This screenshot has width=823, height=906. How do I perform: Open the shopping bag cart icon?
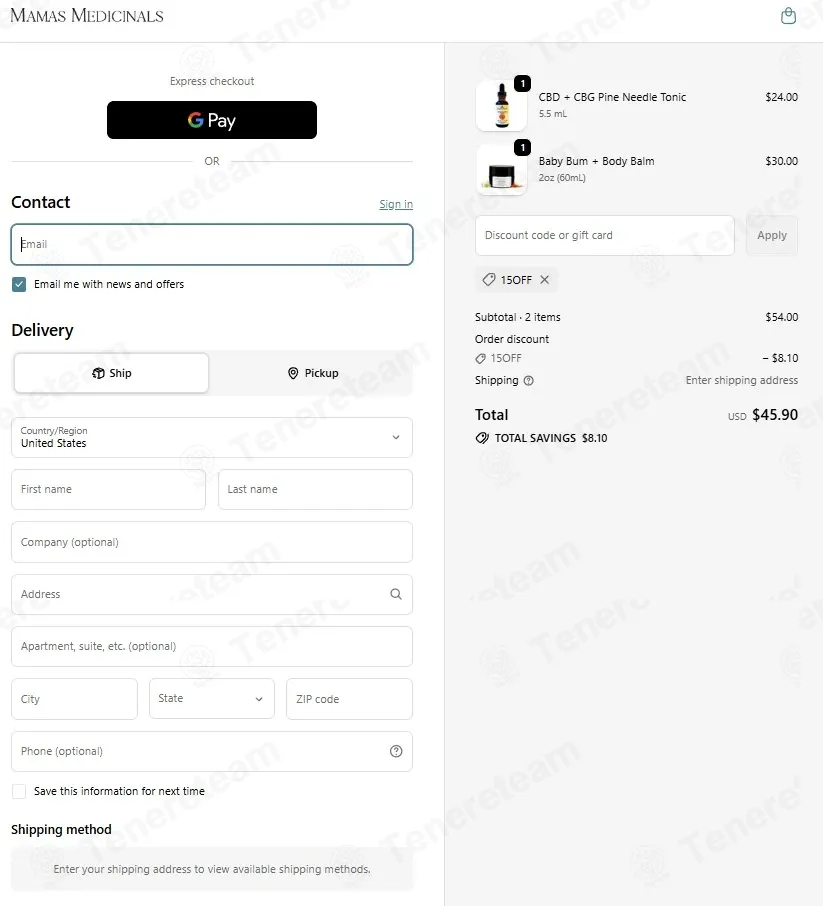(x=788, y=16)
